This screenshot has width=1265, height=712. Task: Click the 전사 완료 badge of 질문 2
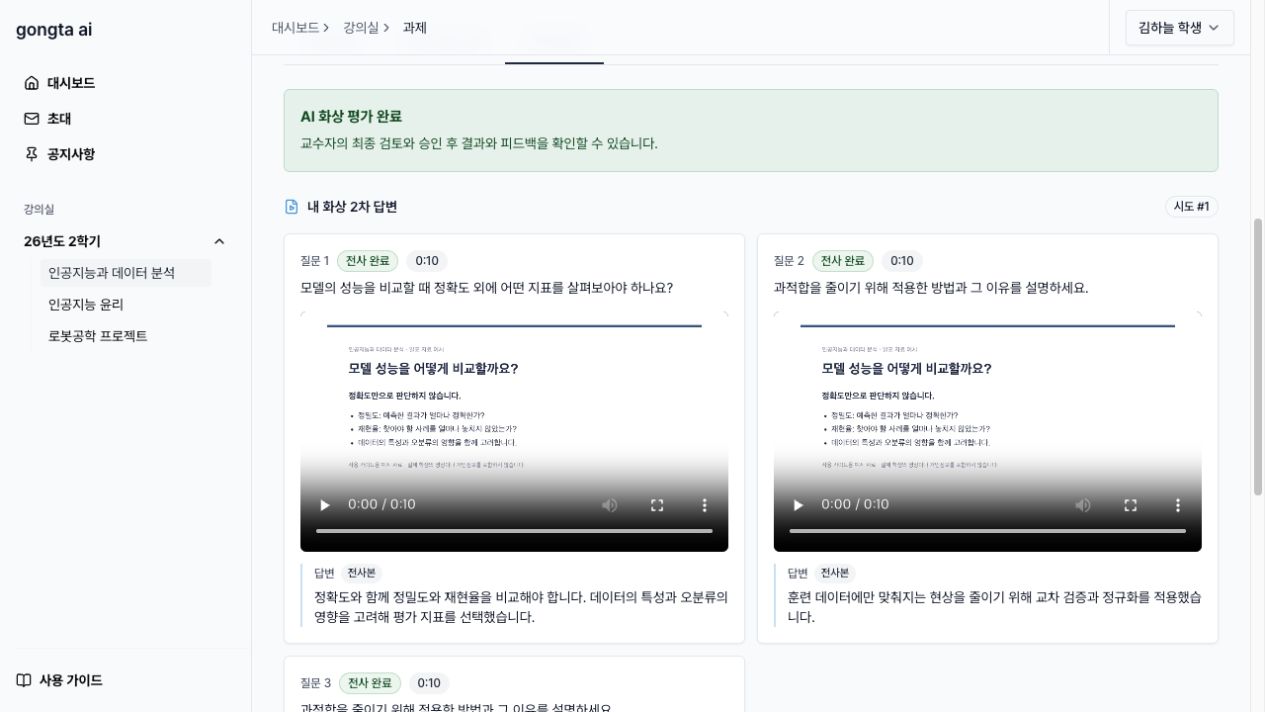pos(842,261)
